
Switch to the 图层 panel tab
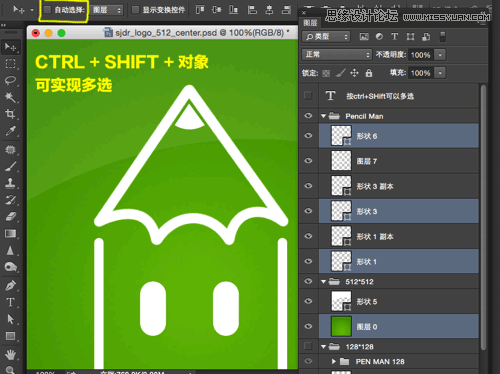point(310,23)
